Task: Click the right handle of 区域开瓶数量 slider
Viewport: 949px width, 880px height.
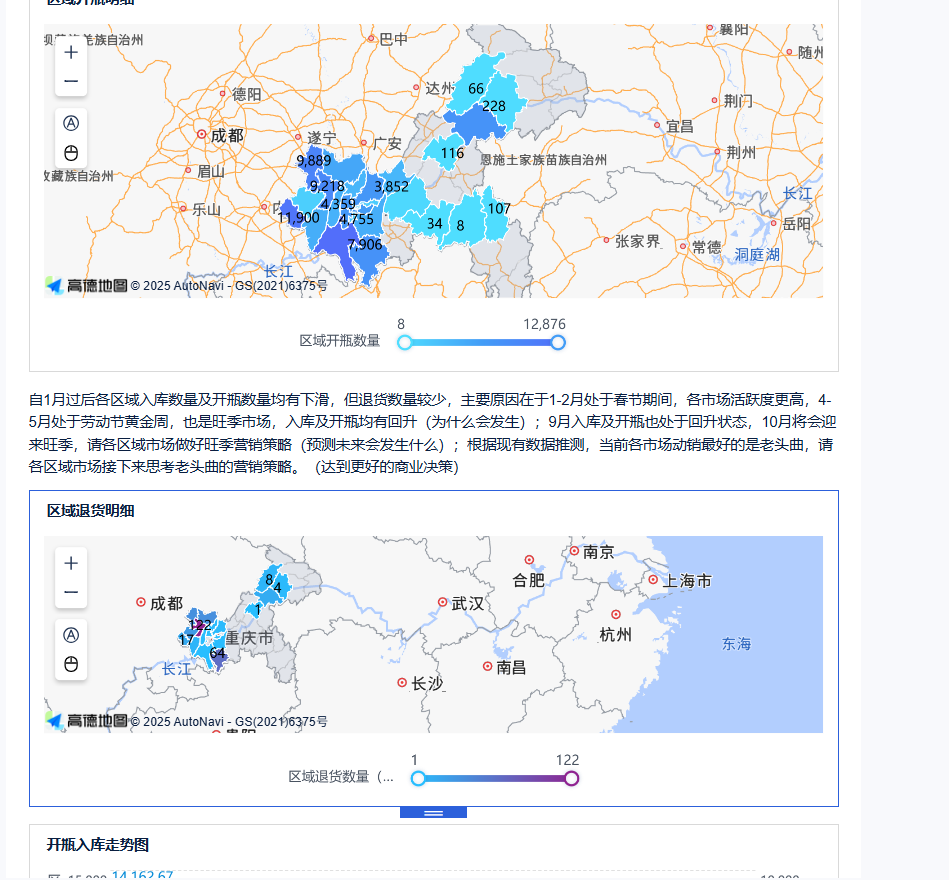Action: tap(559, 343)
